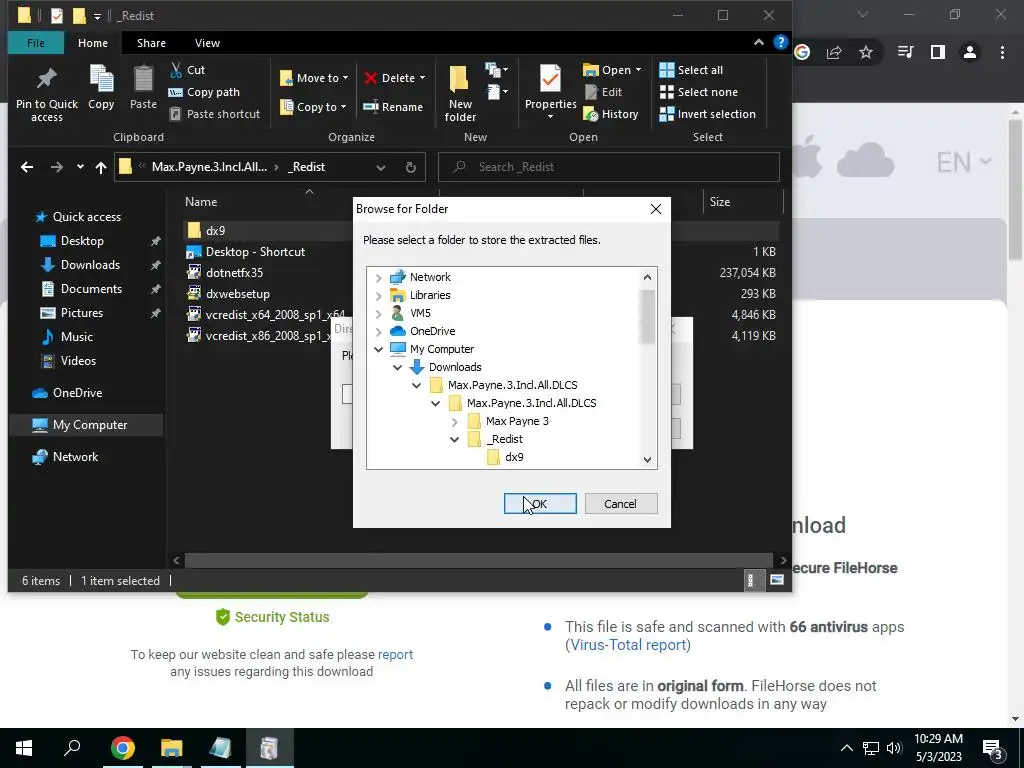The height and width of the screenshot is (768, 1024).
Task: Click the Cut scissors icon
Action: (x=176, y=70)
